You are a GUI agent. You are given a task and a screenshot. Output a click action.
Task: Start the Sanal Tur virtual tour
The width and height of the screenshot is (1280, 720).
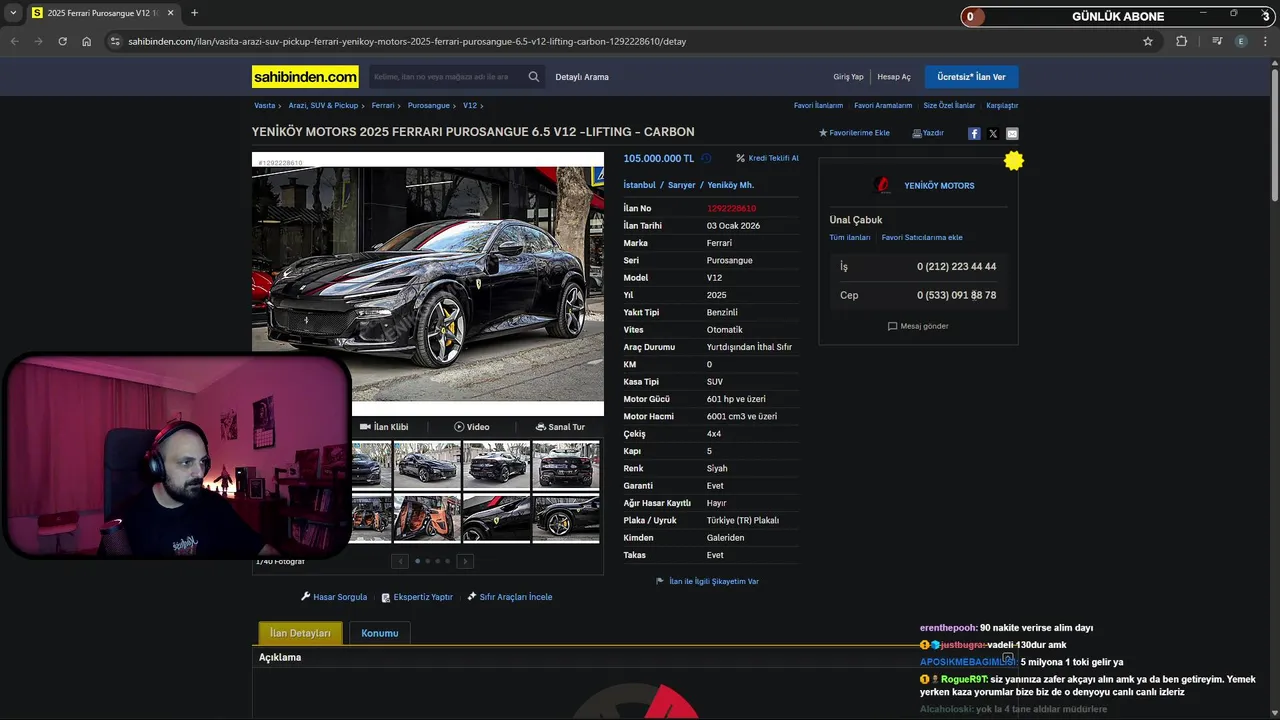click(560, 427)
